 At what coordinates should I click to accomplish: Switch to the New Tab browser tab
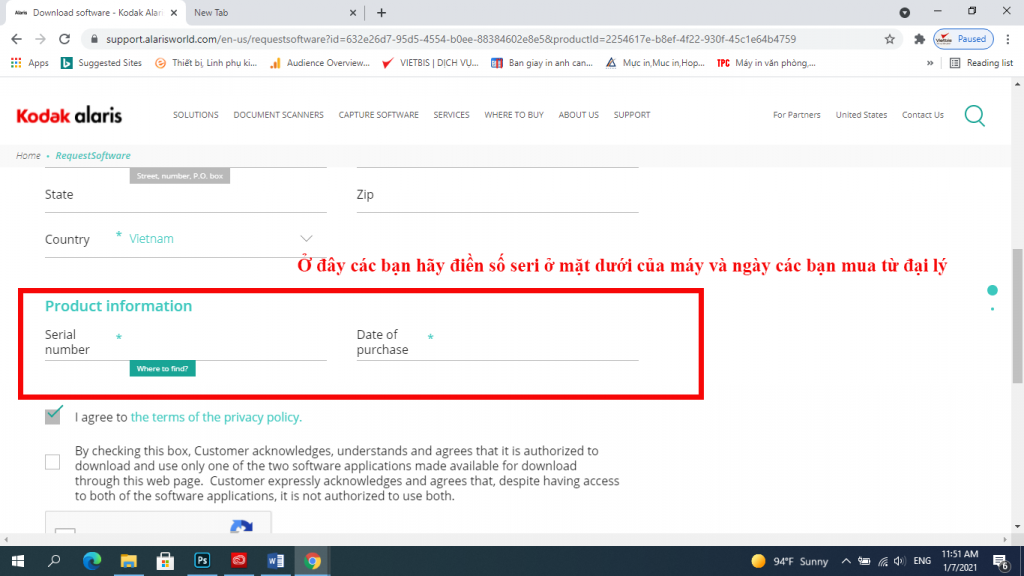(270, 13)
